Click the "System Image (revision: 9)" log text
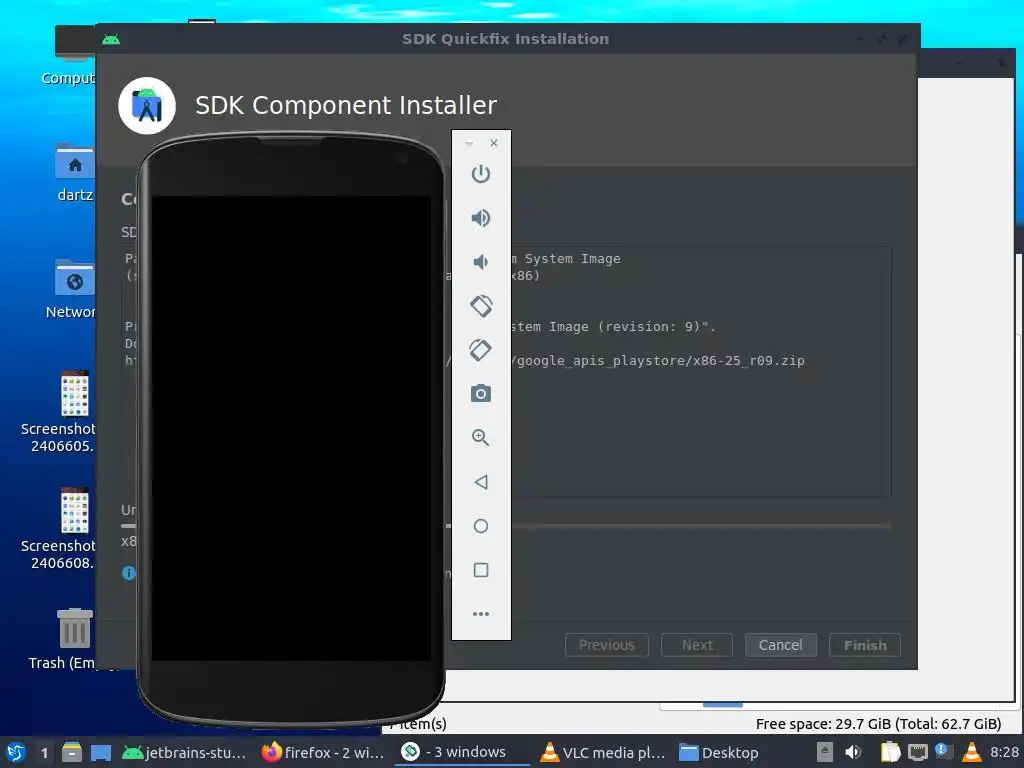Viewport: 1024px width, 768px height. click(613, 327)
